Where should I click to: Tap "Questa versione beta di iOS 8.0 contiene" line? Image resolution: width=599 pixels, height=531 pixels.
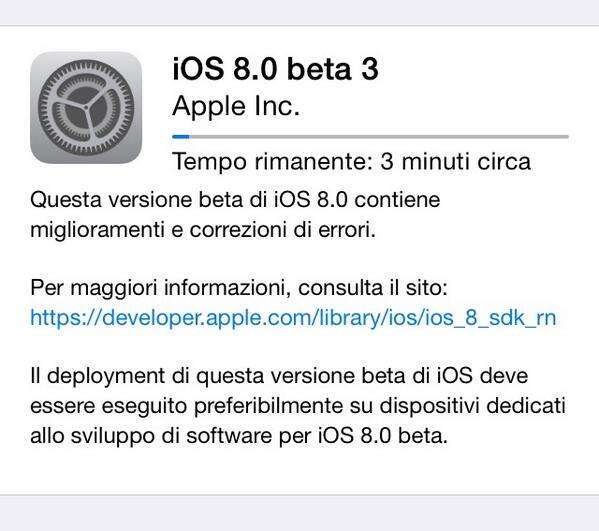click(x=235, y=200)
